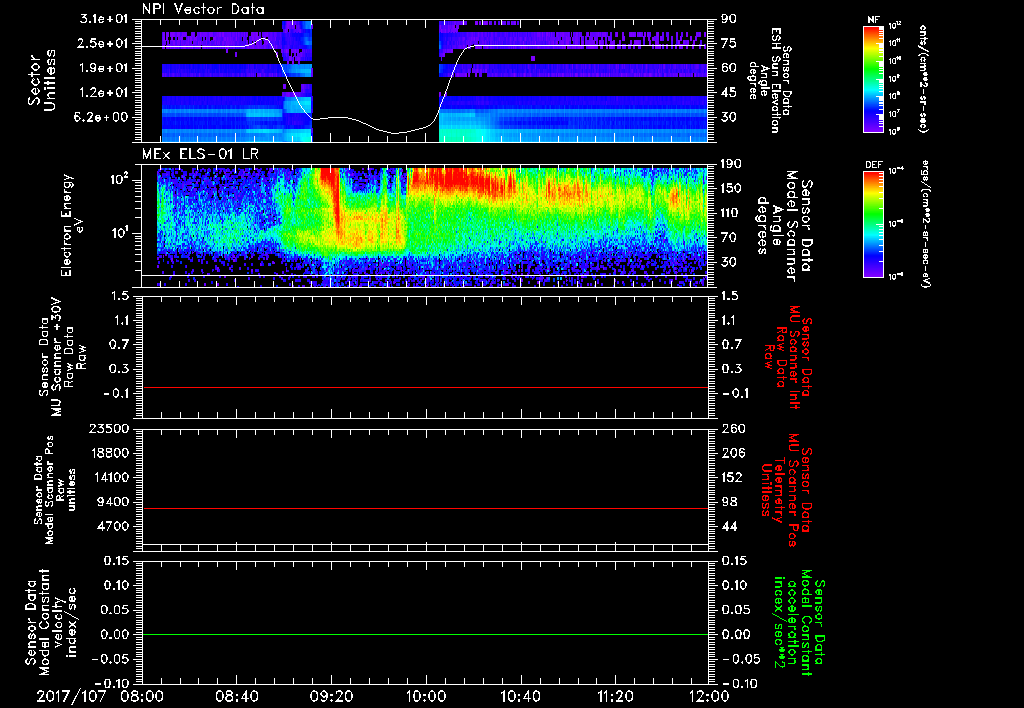Click the 'ESH Sun Elevation Angle' axis label
The image size is (1024, 708).
771,80
